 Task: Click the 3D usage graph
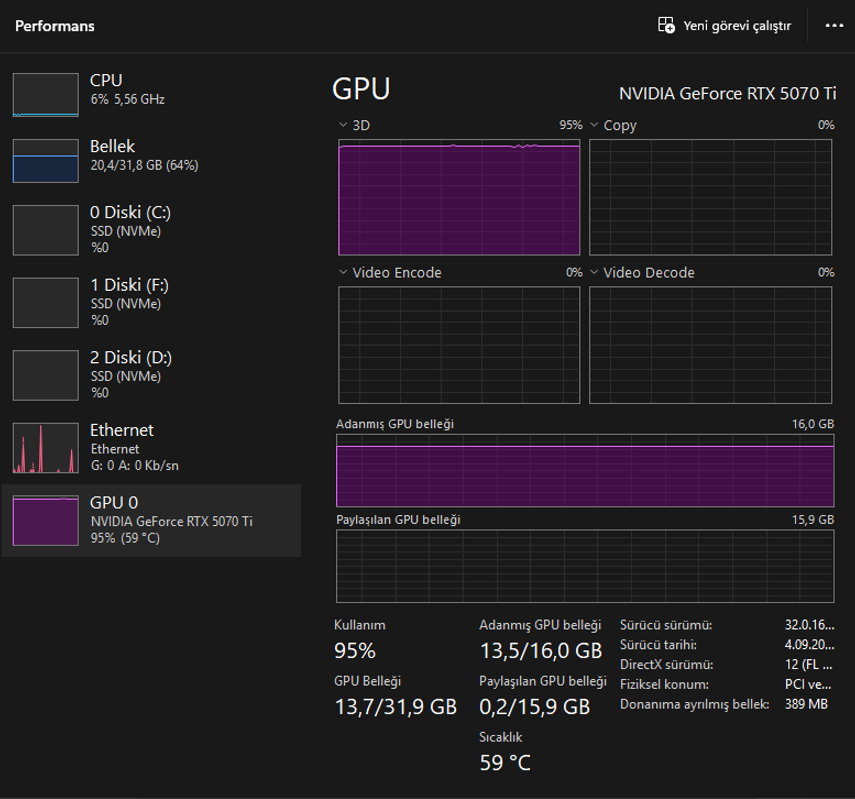[x=459, y=197]
